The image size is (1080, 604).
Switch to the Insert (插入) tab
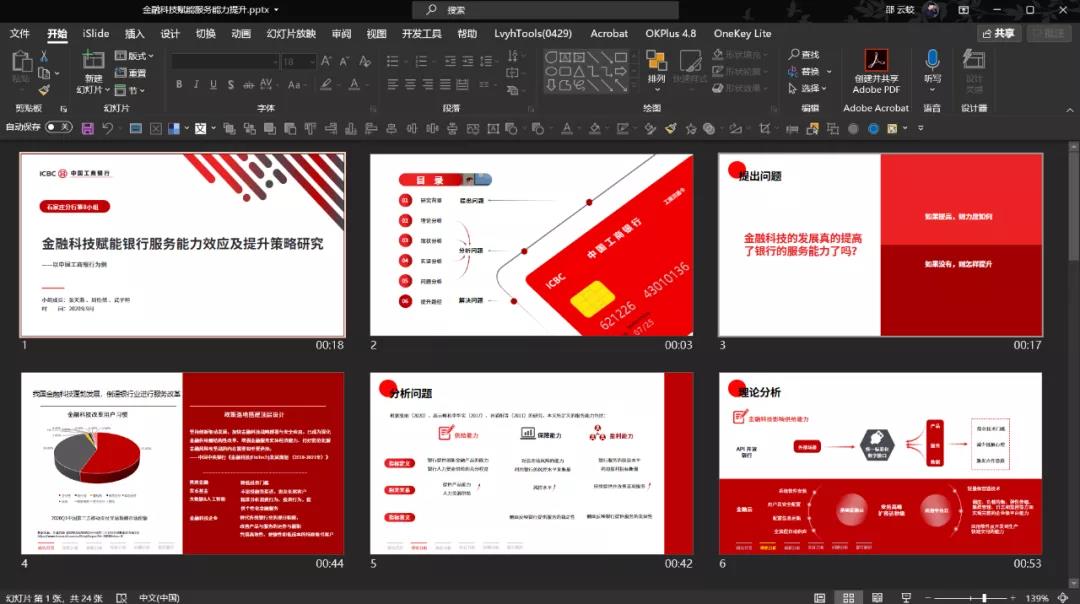[x=134, y=33]
